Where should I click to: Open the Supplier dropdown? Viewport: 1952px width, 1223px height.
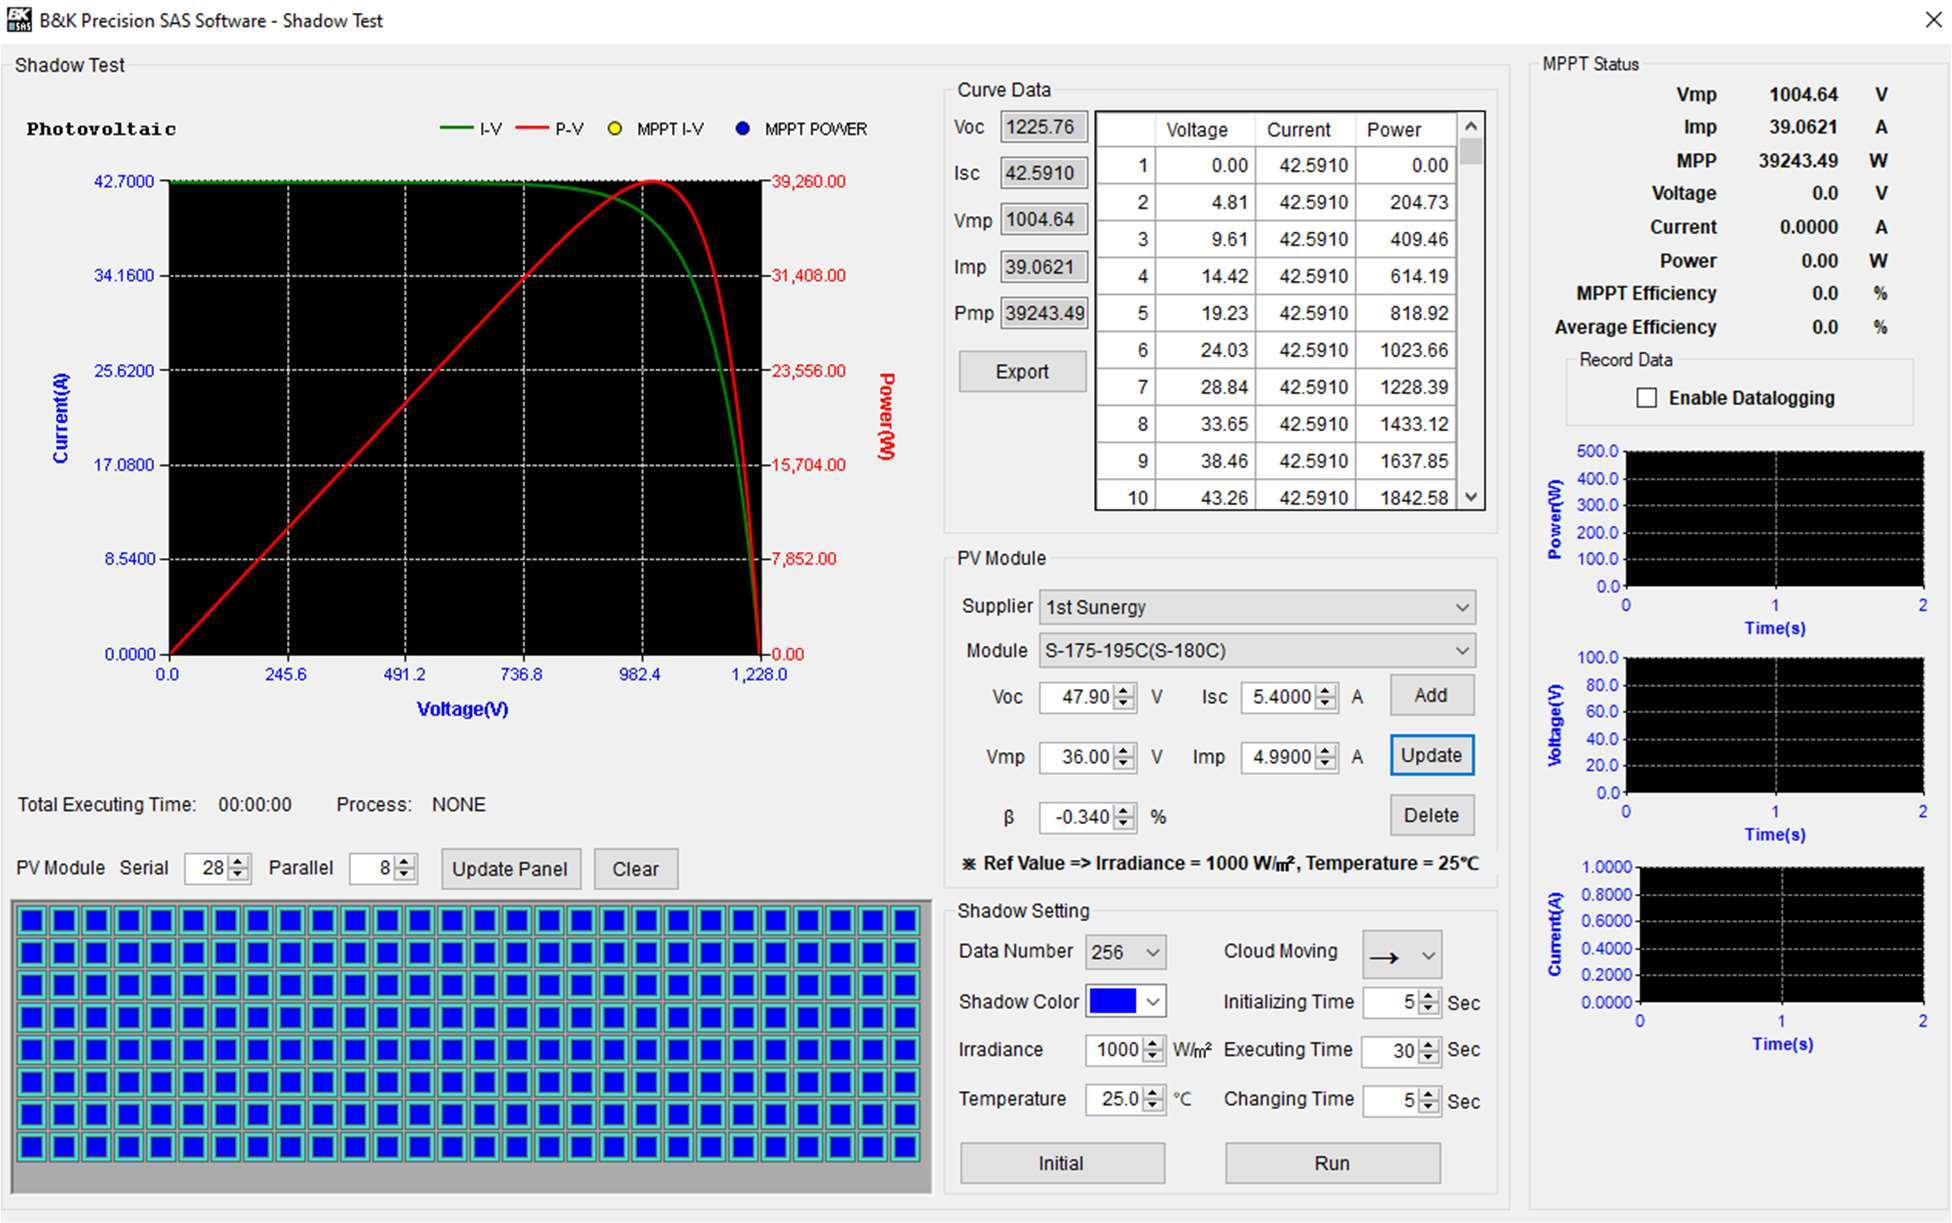[1257, 607]
